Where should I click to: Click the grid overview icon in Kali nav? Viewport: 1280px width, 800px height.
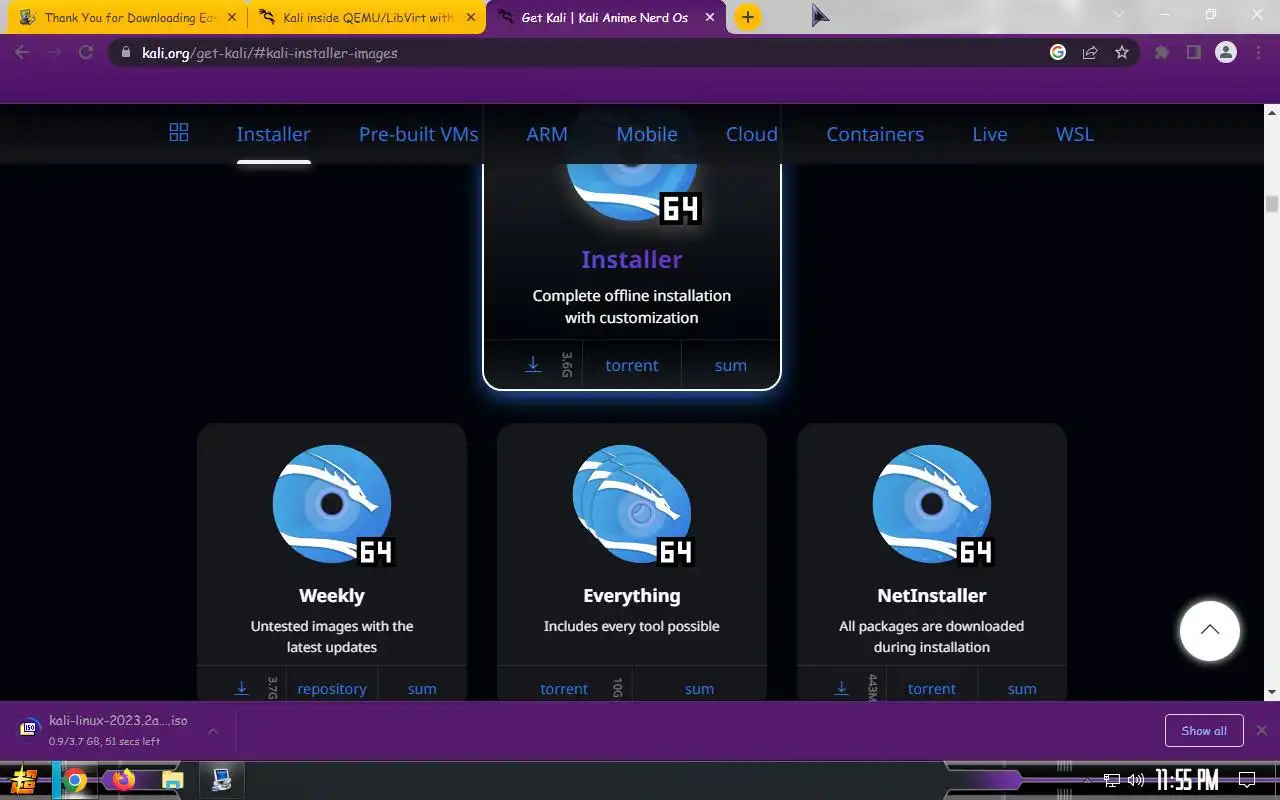tap(179, 132)
